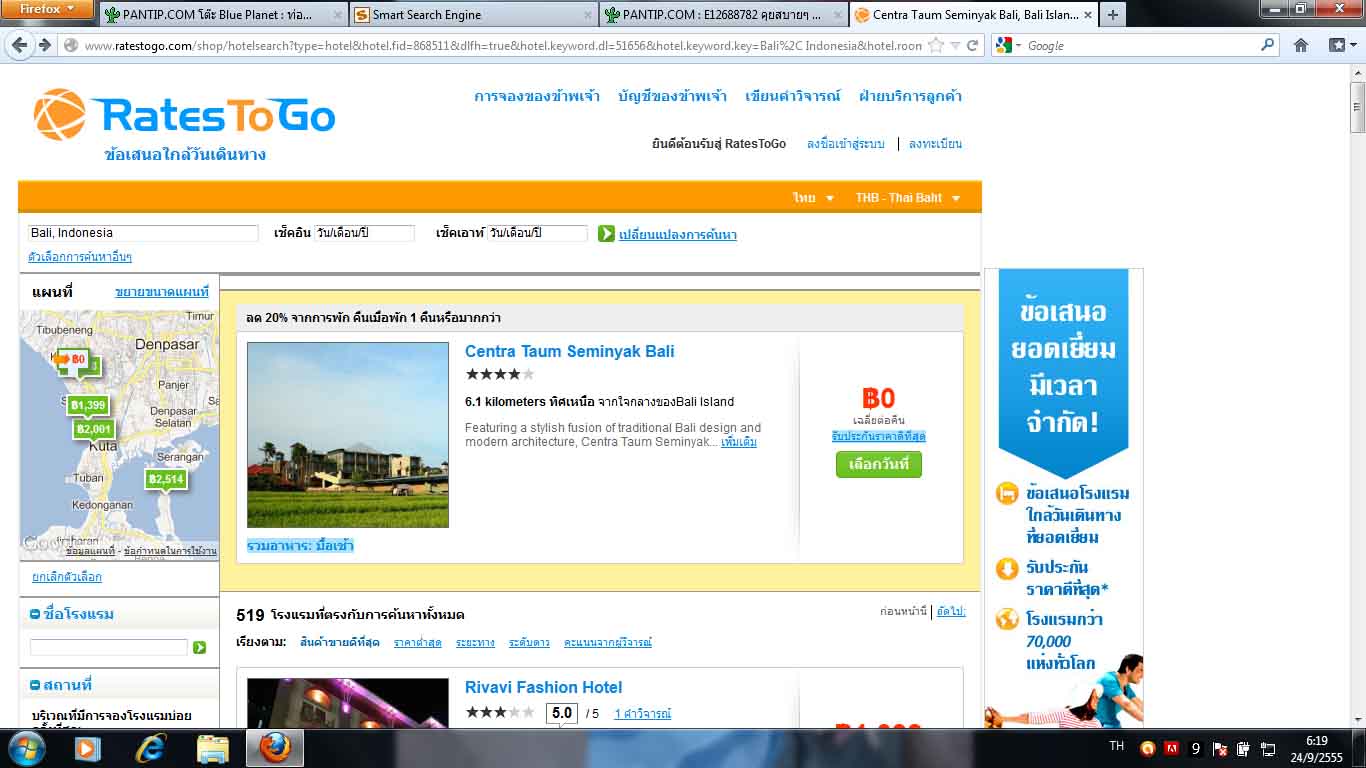Reload the page via the refresh icon
The width and height of the screenshot is (1366, 768).
tap(973, 45)
